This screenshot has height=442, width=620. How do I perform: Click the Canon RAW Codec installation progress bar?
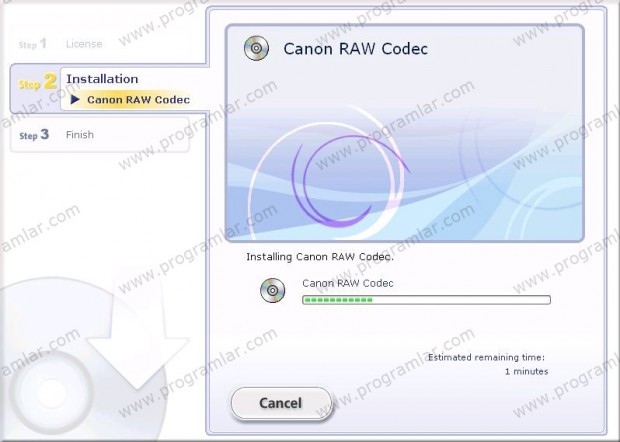426,300
